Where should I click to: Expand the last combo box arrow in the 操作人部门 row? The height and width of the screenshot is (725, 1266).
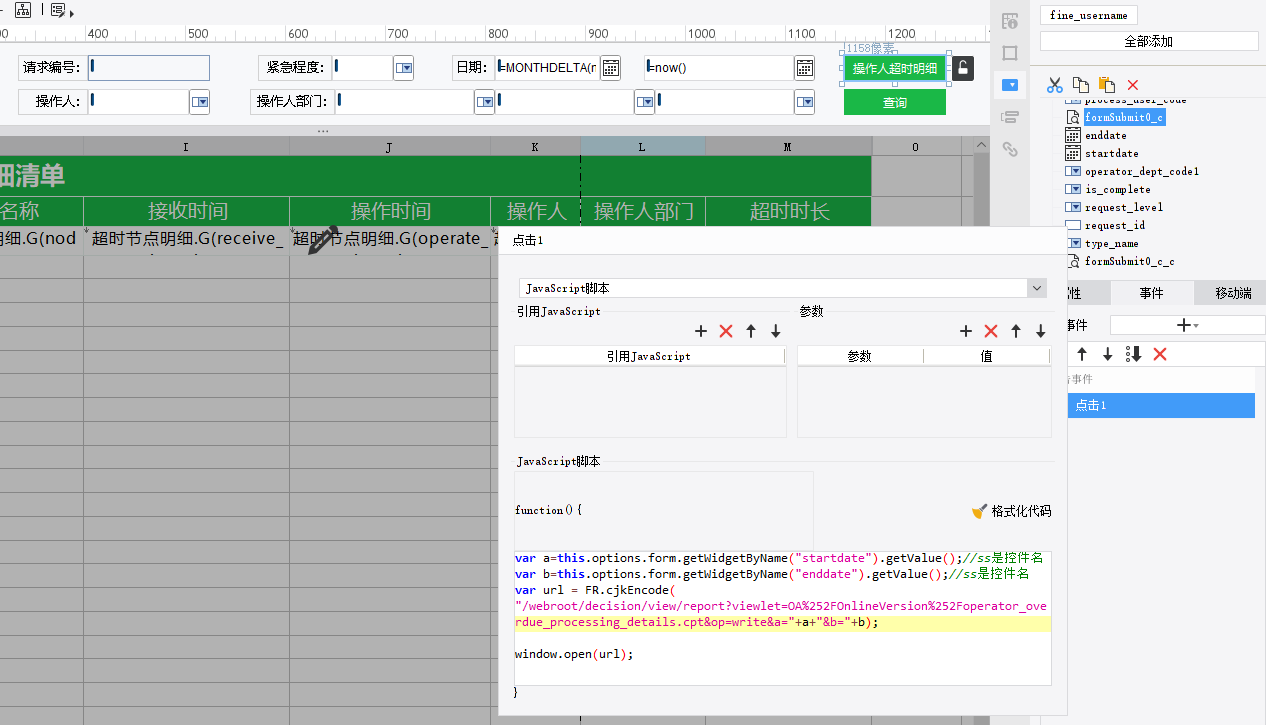pyautogui.click(x=805, y=101)
